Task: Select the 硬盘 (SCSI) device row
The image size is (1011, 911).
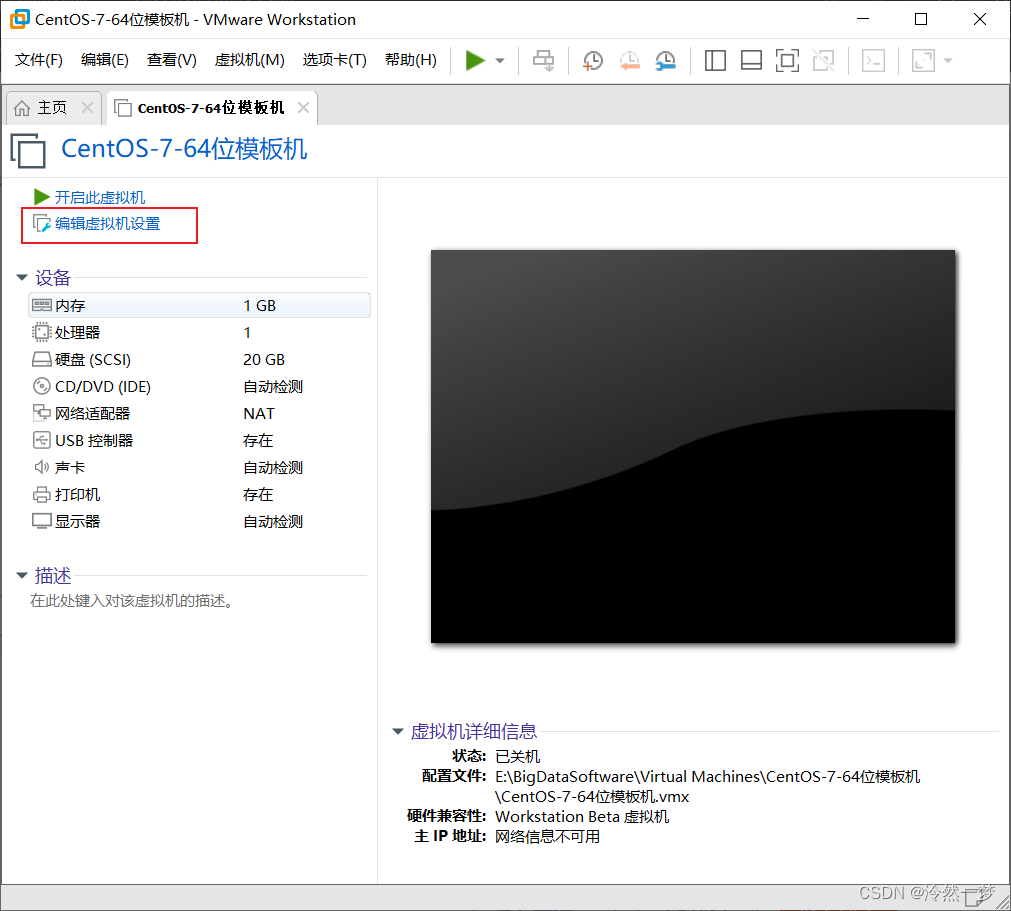Action: [199, 360]
